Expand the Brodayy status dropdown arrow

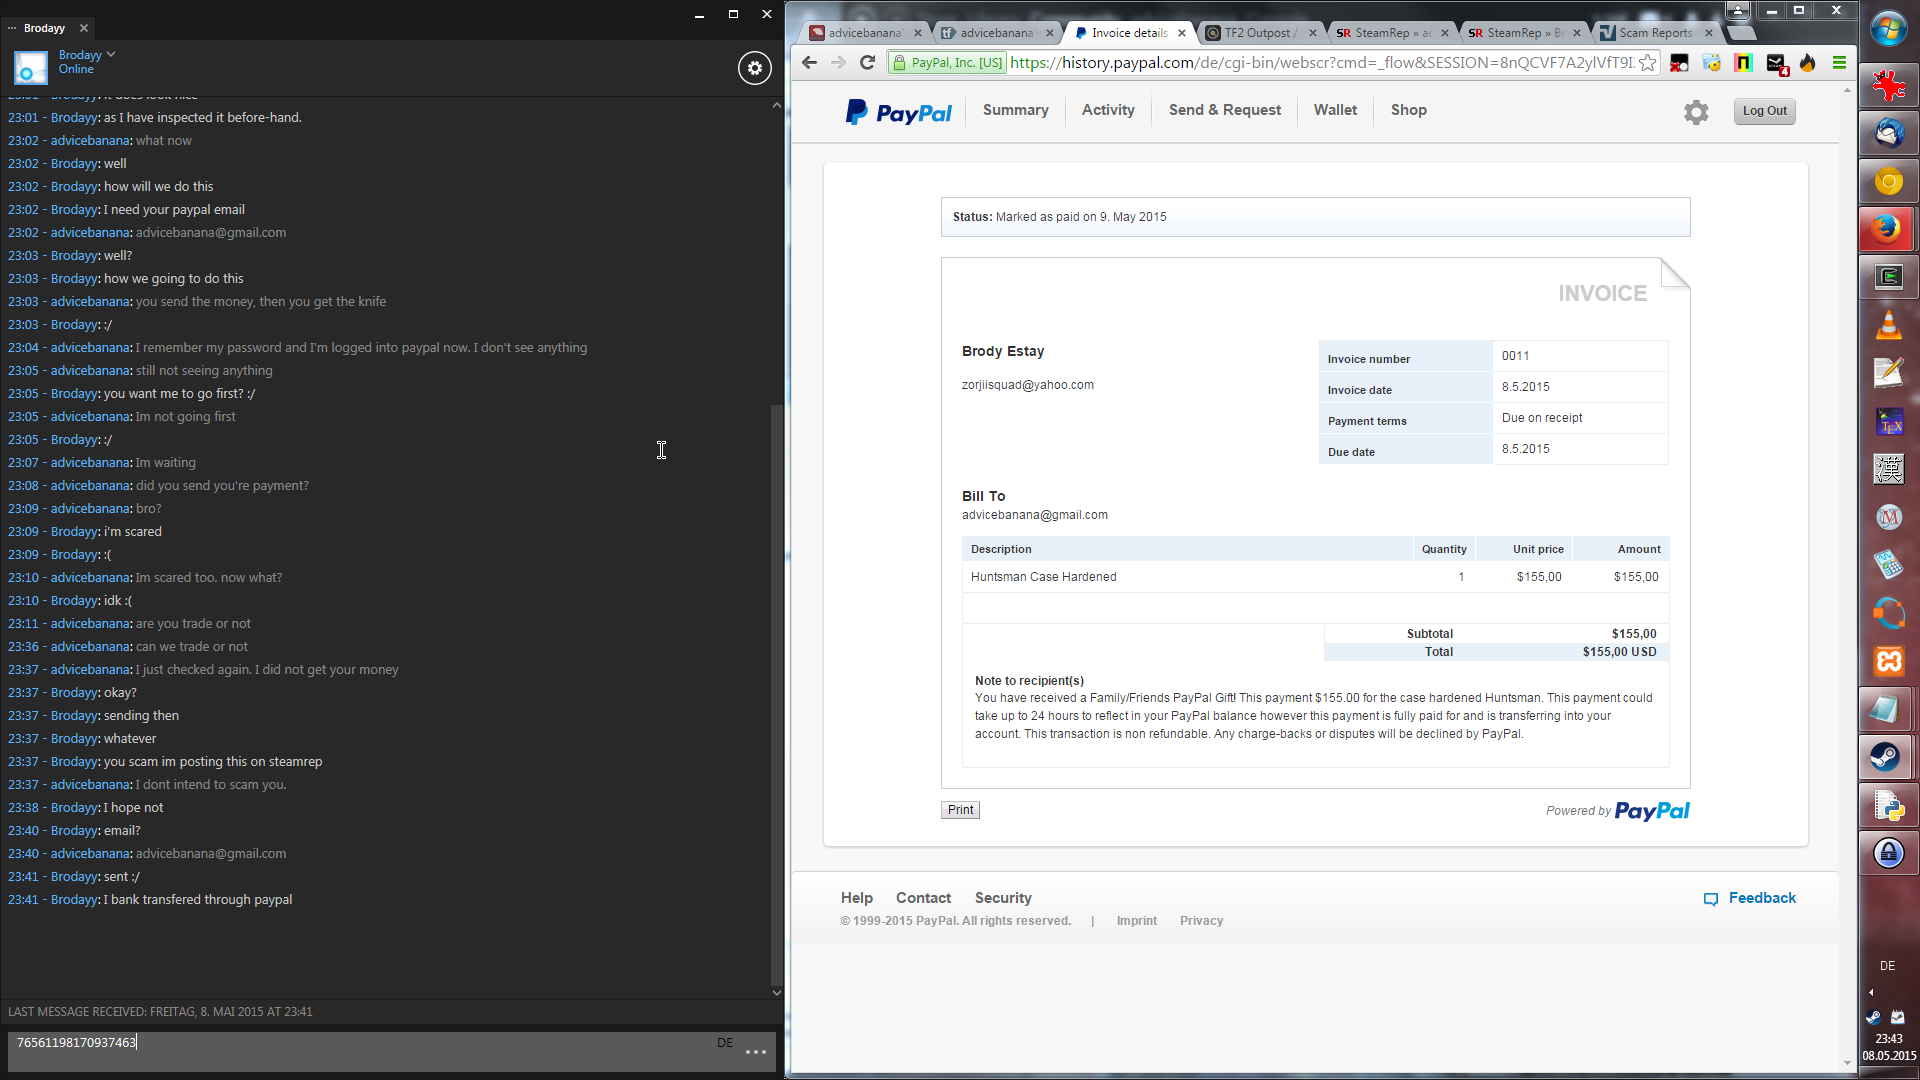click(111, 55)
